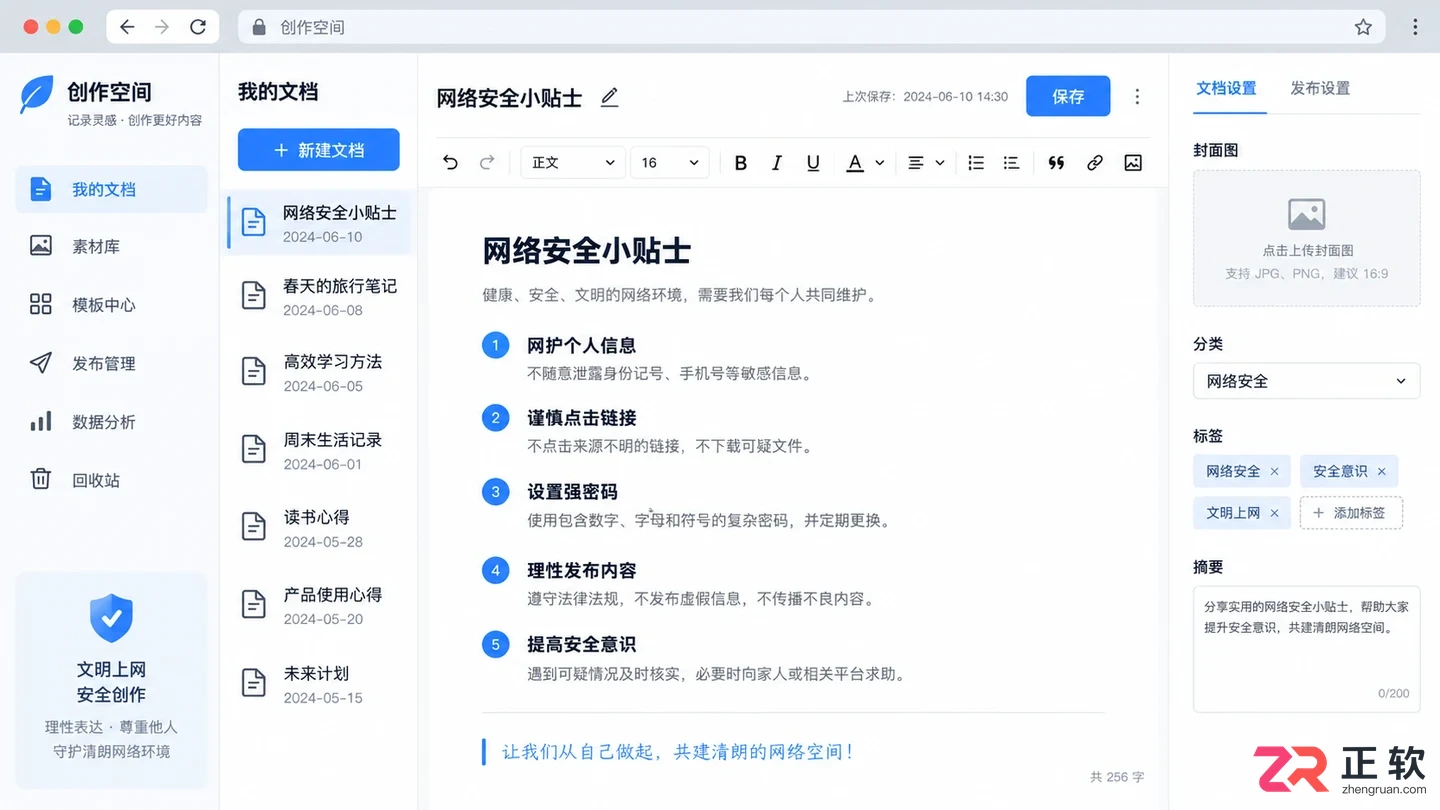Viewport: 1440px width, 810px height.
Task: Click the 摘要 summary text field
Action: 1307,648
